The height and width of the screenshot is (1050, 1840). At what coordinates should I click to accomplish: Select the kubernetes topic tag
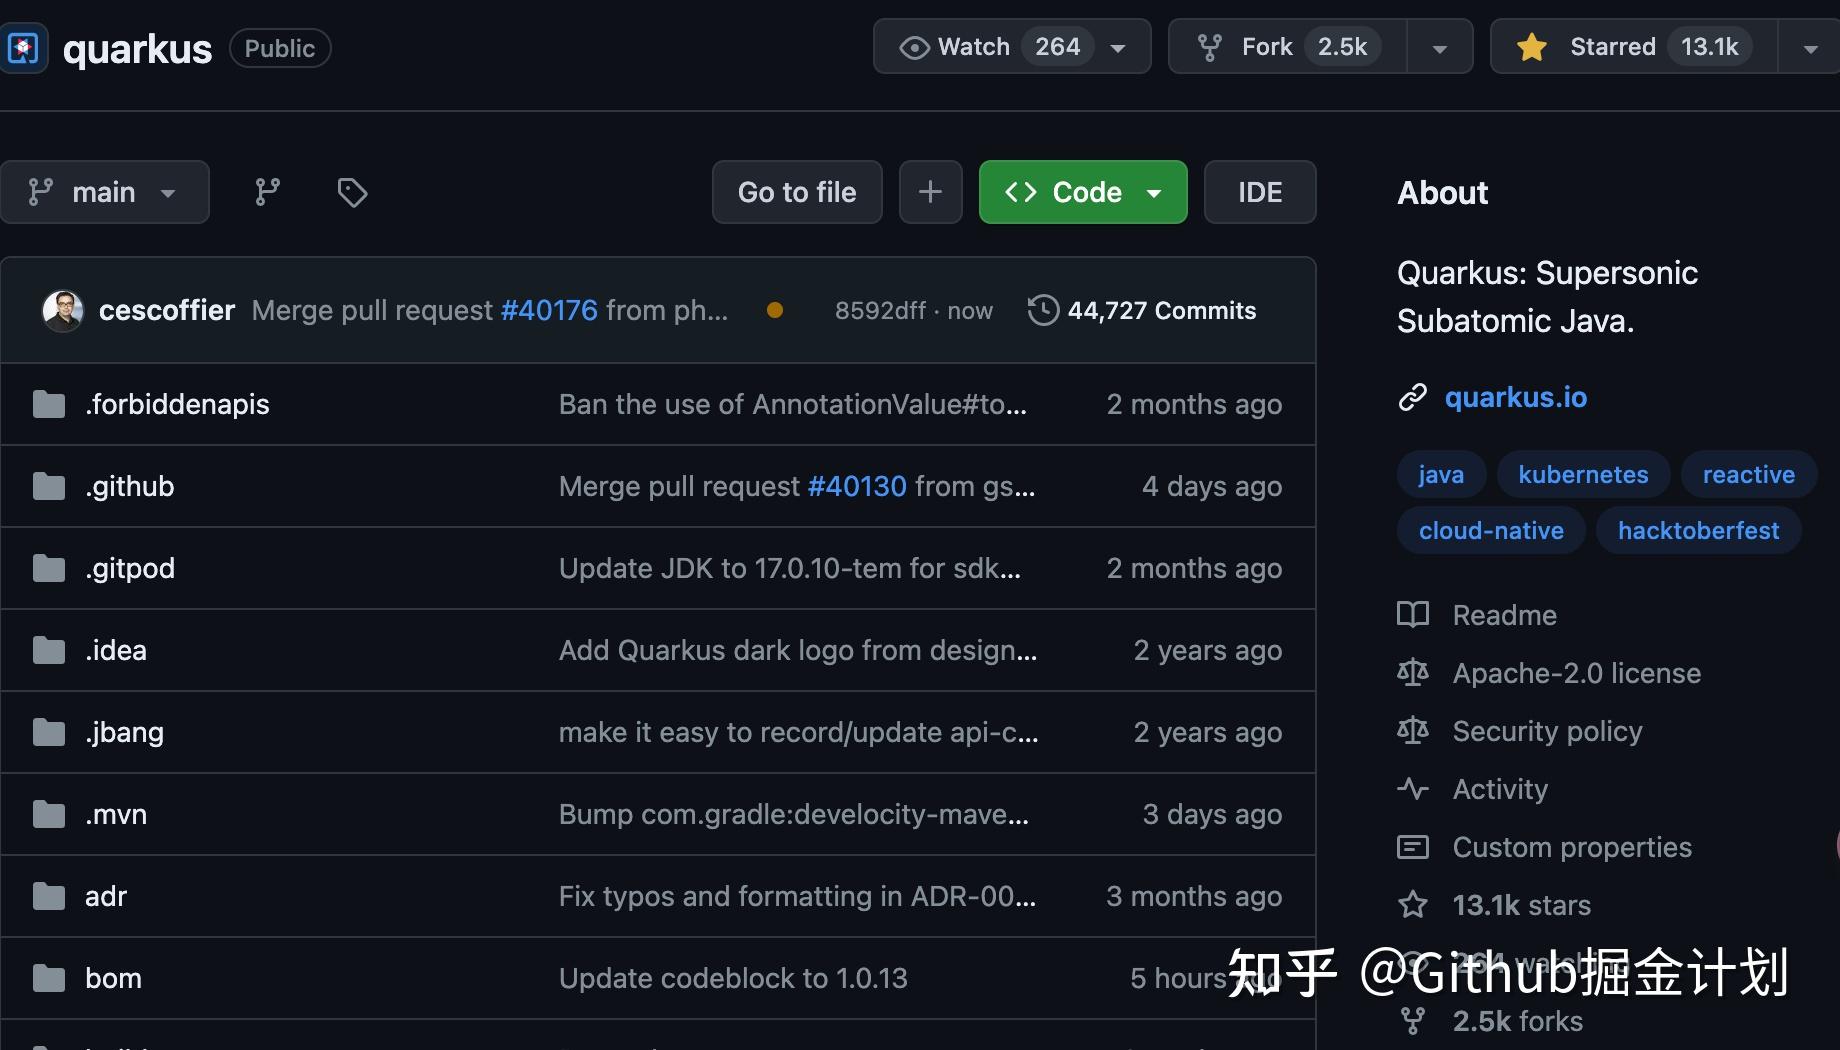pyautogui.click(x=1583, y=474)
